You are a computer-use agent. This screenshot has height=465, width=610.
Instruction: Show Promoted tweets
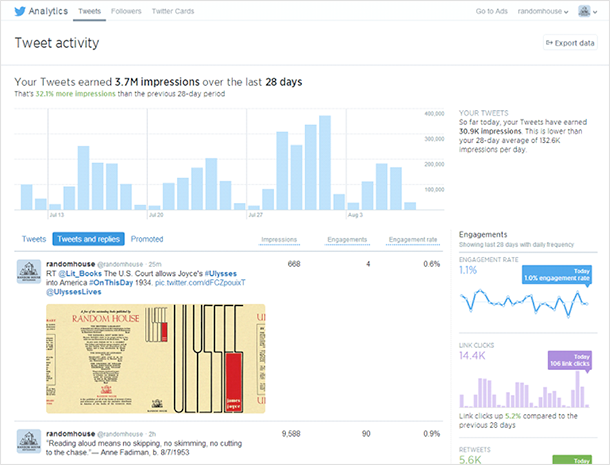pyautogui.click(x=147, y=239)
